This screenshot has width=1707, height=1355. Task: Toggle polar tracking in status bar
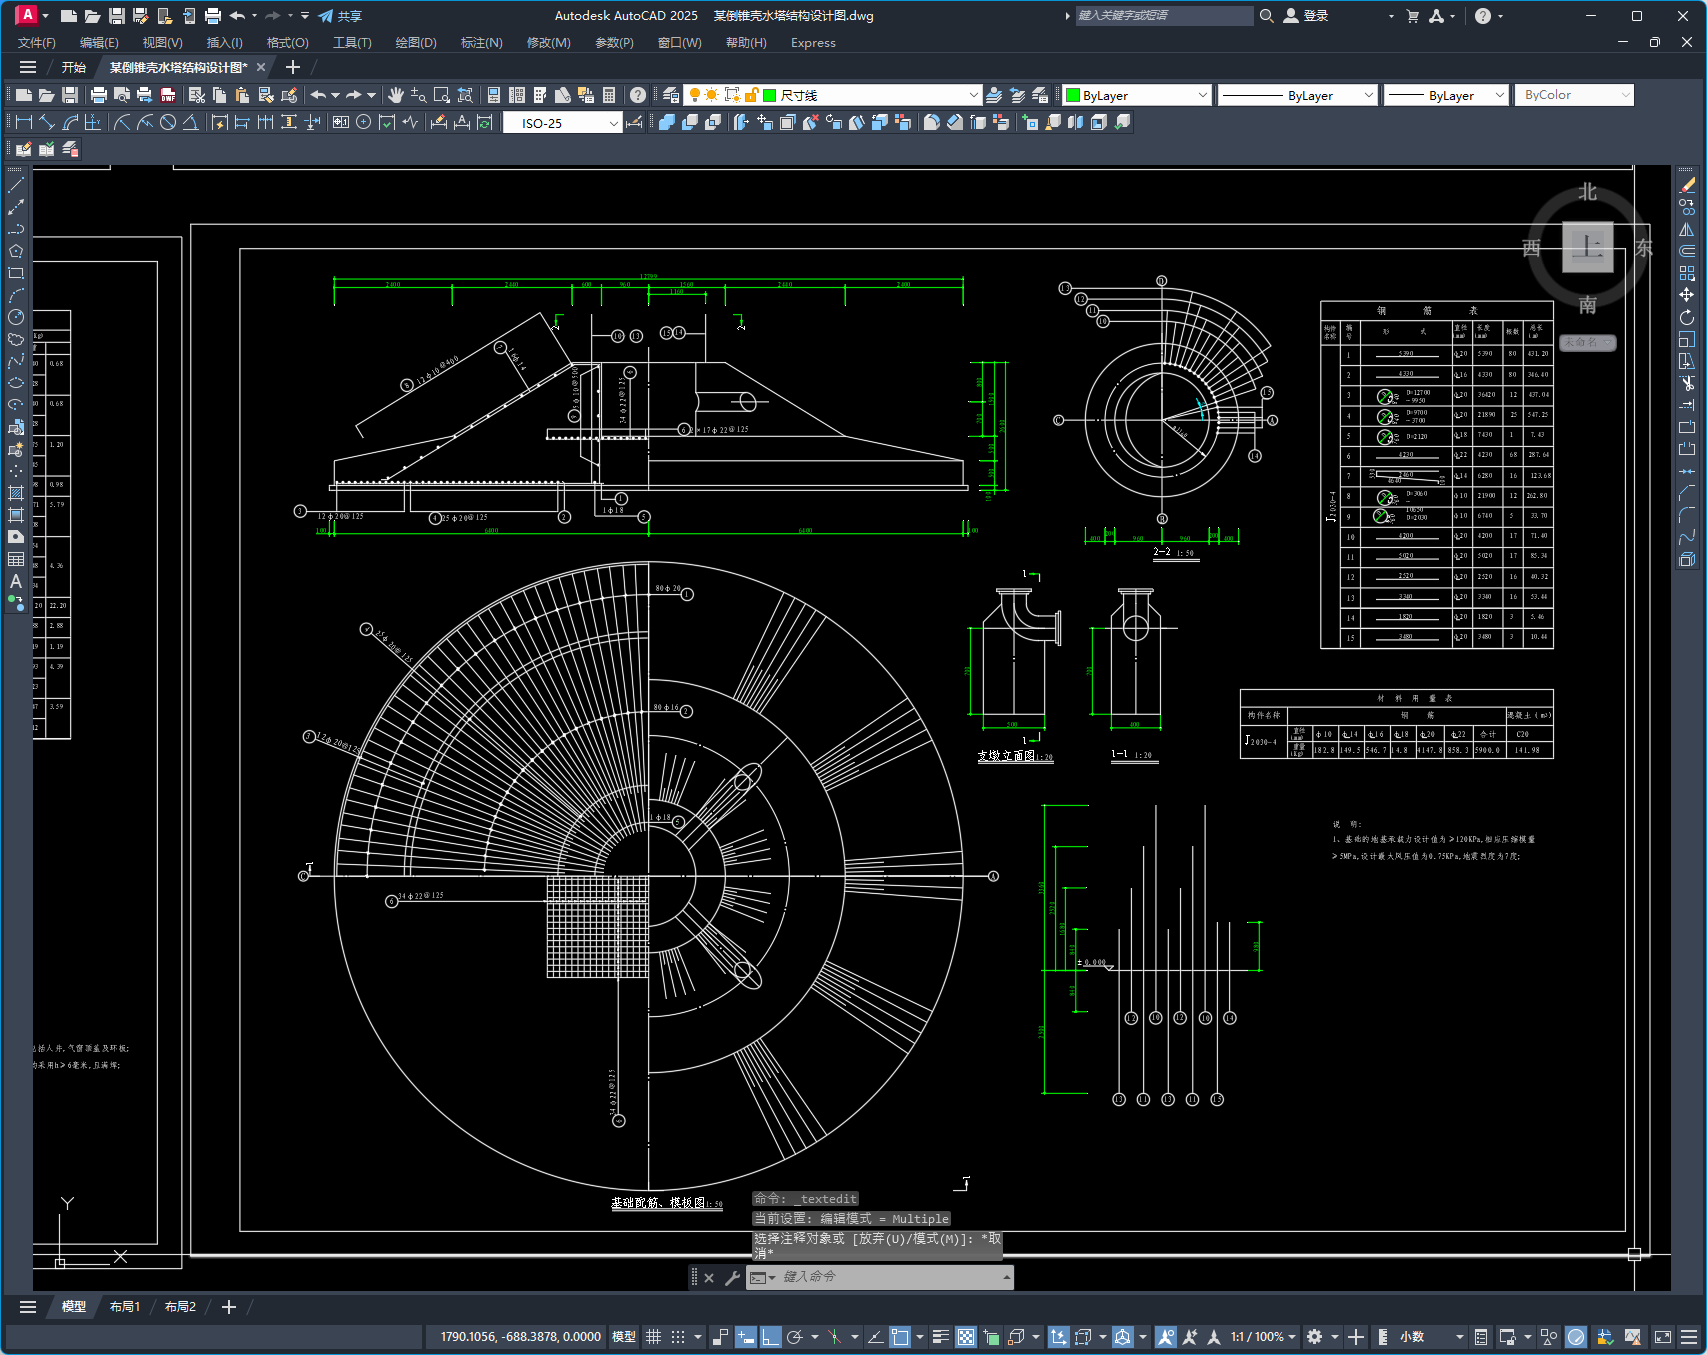[x=796, y=1337]
